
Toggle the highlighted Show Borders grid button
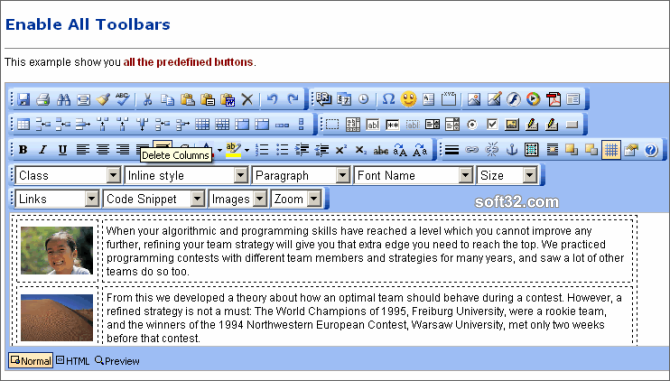(611, 150)
